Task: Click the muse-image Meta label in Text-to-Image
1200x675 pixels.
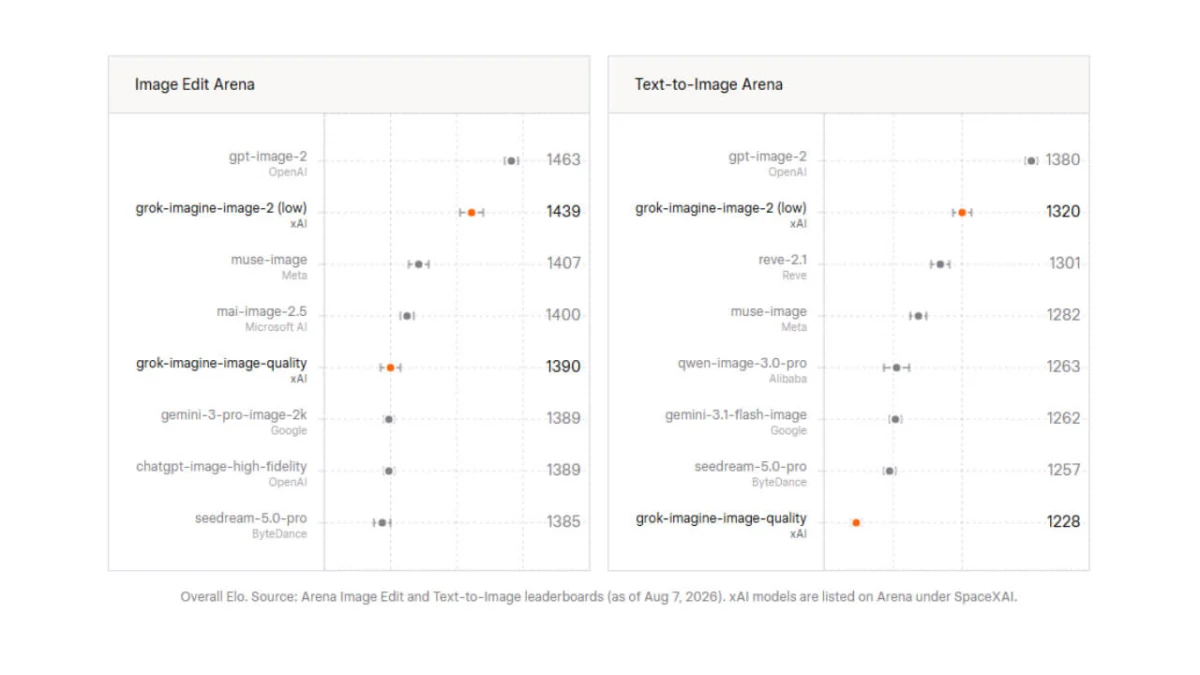Action: (x=768, y=318)
